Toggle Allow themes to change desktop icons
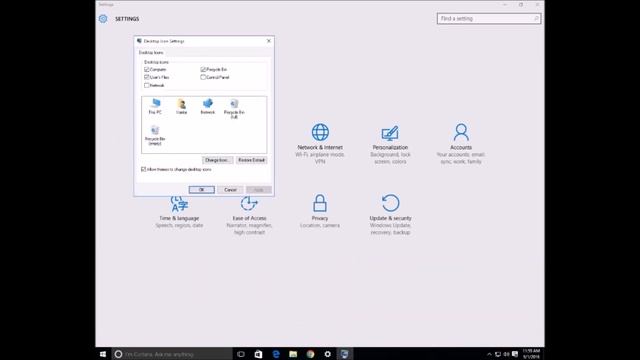This screenshot has width=640, height=360. [x=143, y=169]
